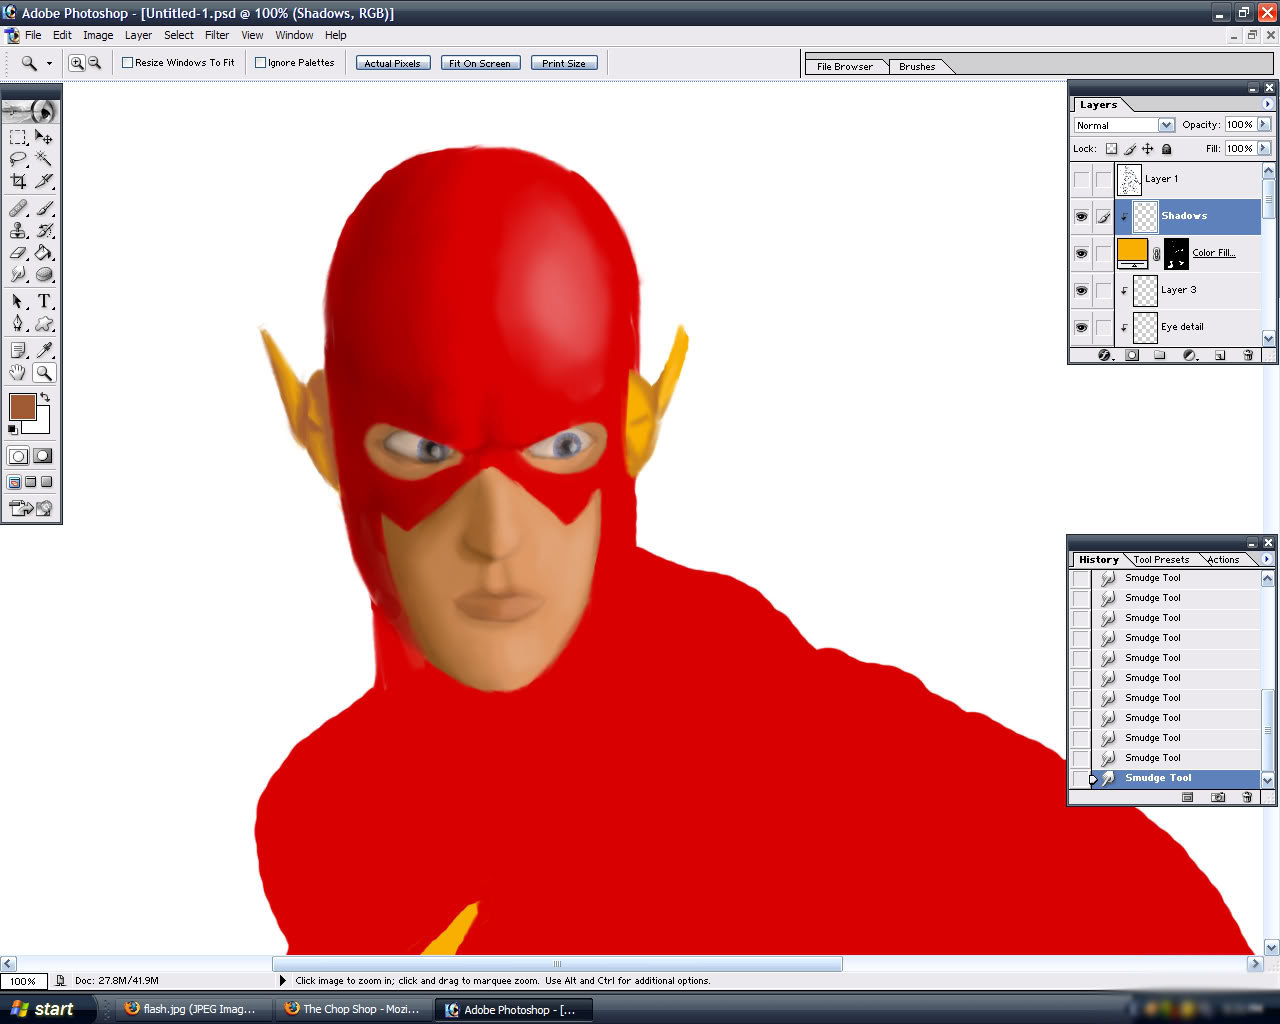Click the Print Size button

click(564, 63)
